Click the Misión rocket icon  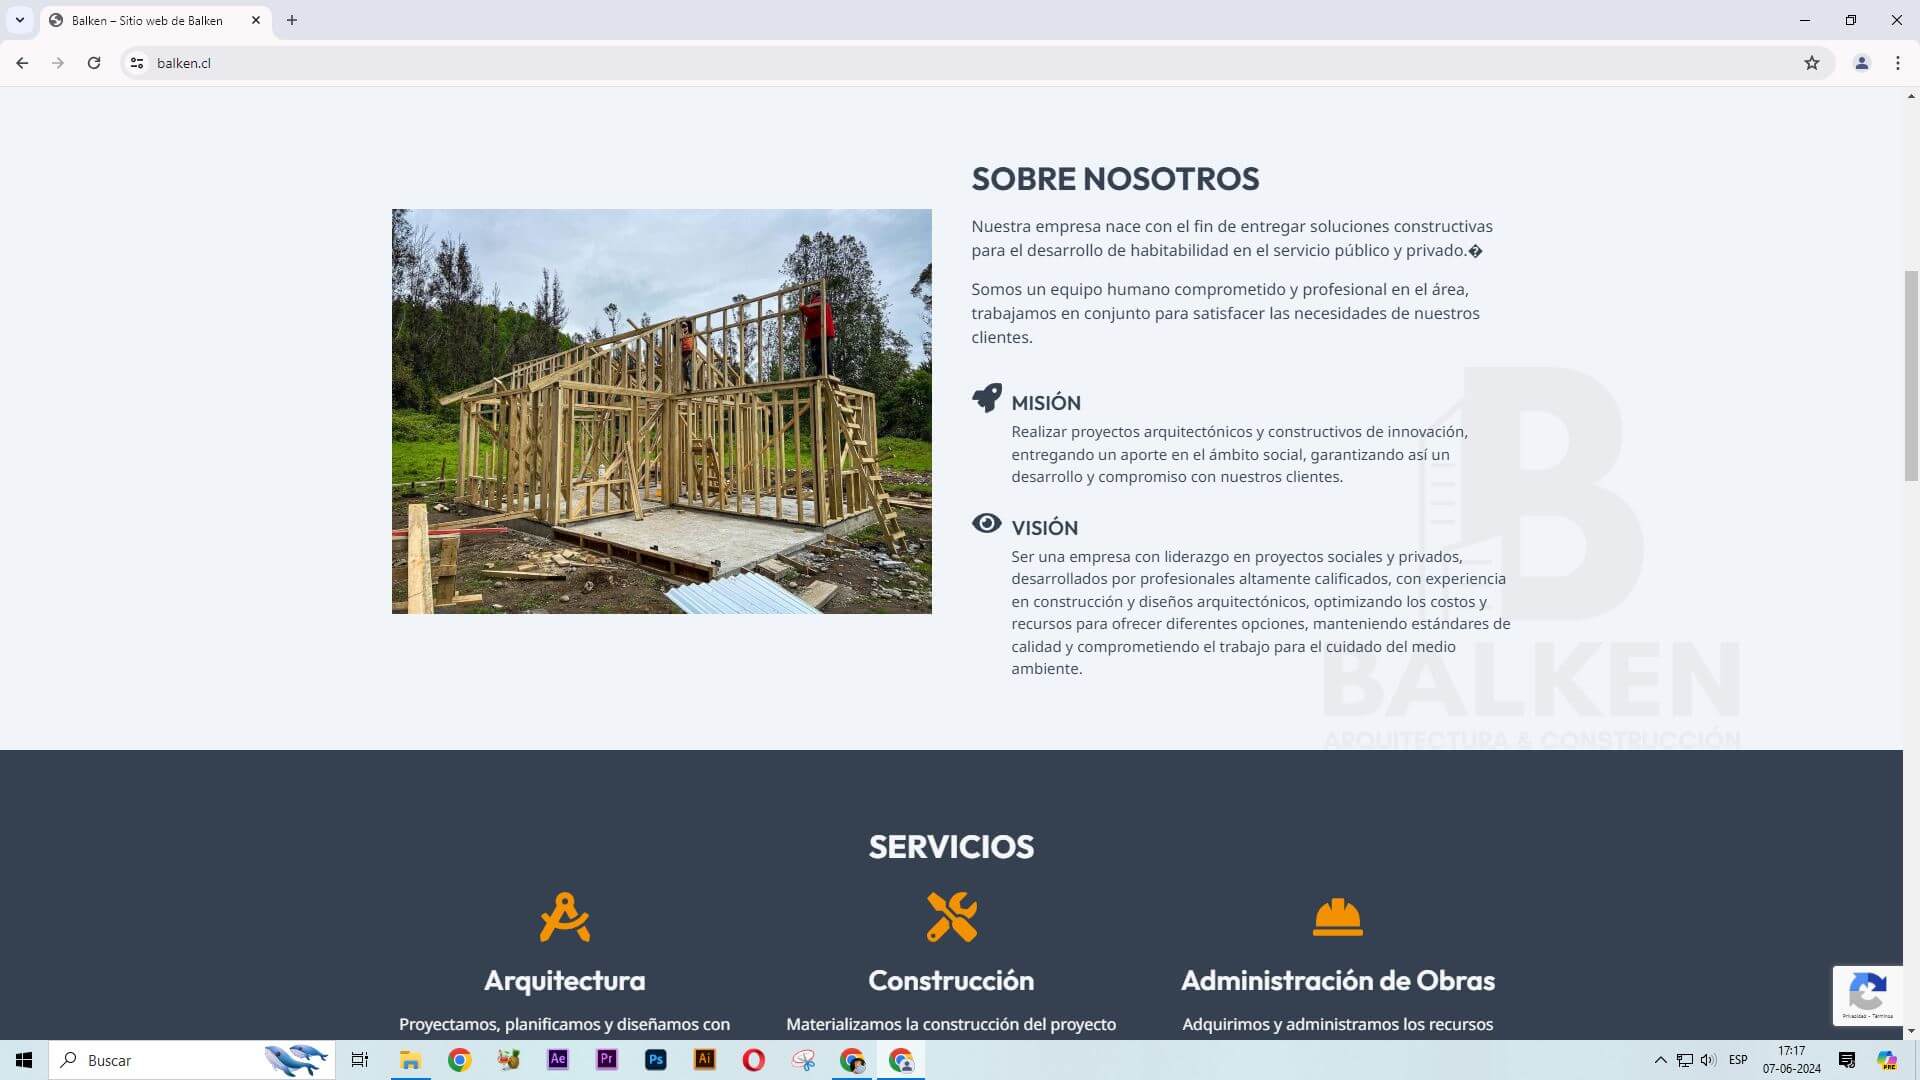click(x=987, y=398)
